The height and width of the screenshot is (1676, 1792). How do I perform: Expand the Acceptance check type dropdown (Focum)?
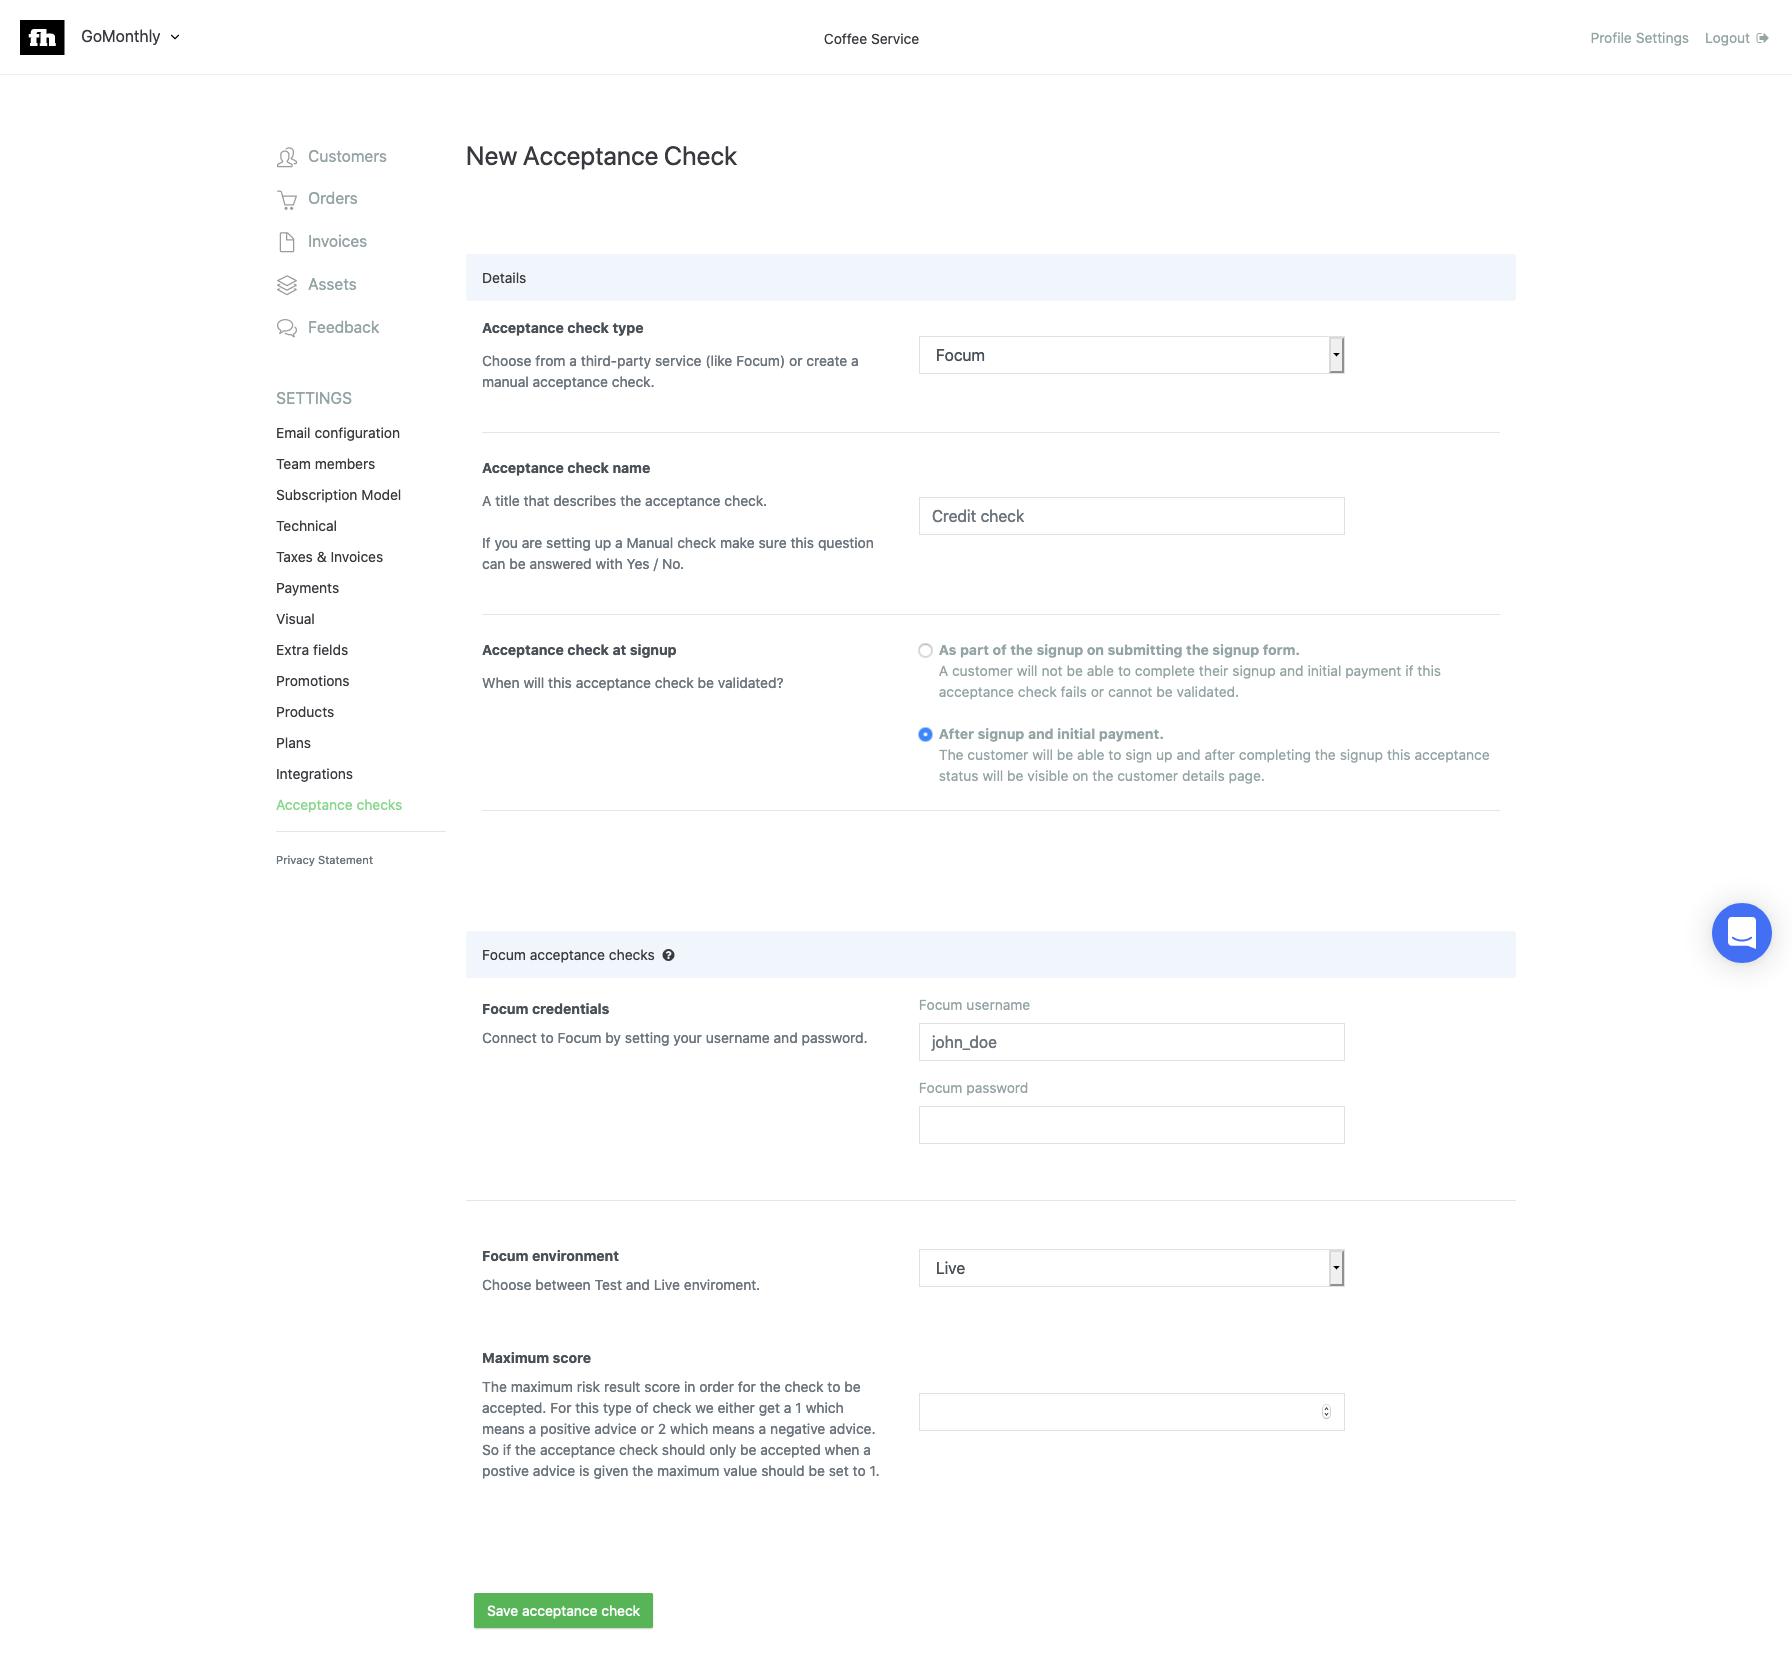coord(1131,355)
